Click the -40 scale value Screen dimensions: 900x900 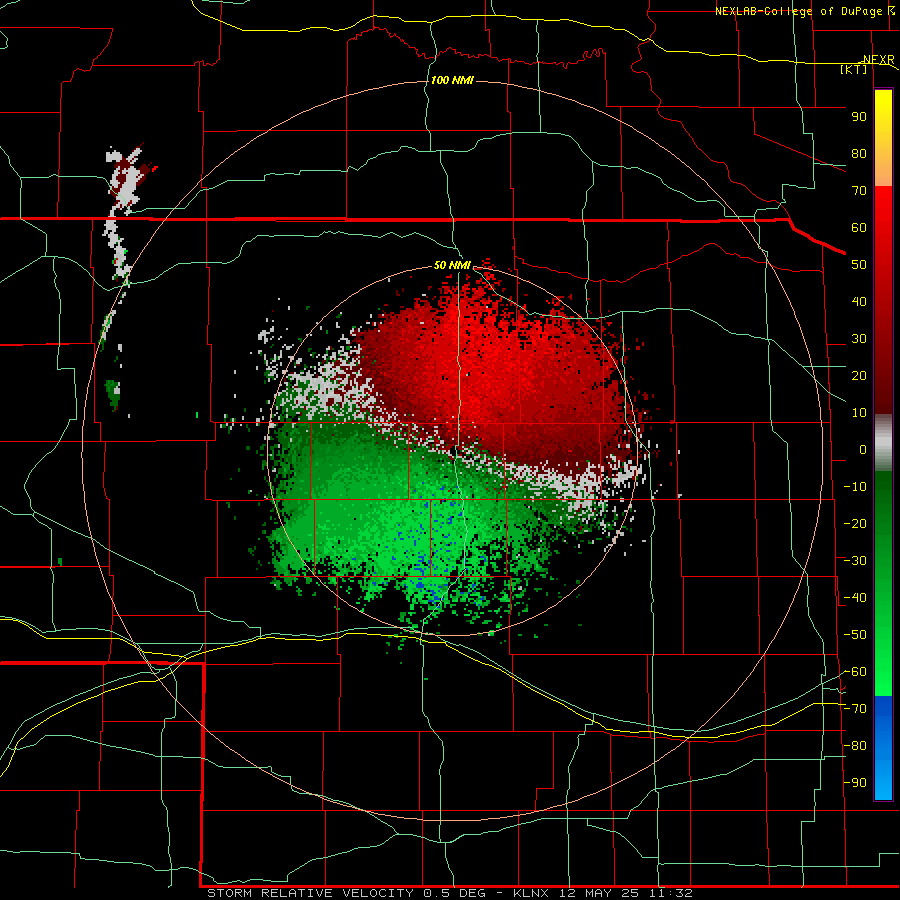pos(855,598)
